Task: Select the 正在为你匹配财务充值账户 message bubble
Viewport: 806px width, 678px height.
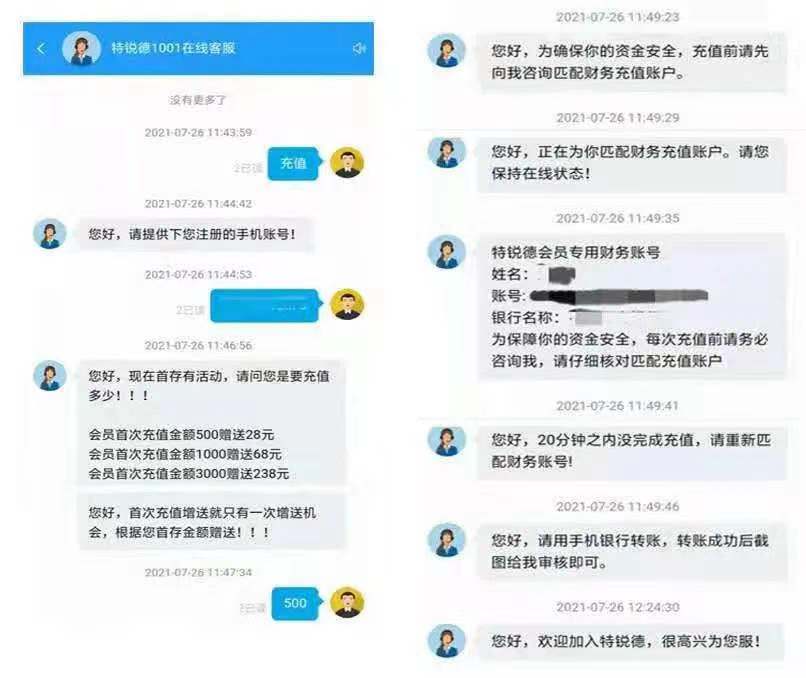Action: pos(632,163)
